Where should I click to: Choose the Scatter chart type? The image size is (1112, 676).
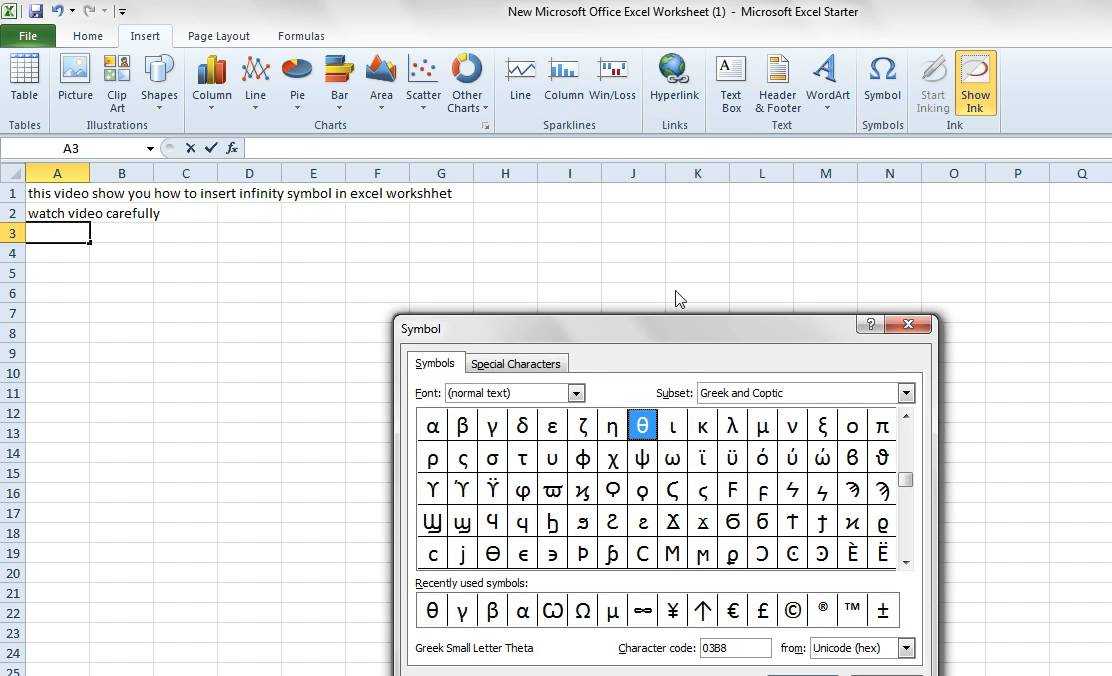[x=423, y=82]
